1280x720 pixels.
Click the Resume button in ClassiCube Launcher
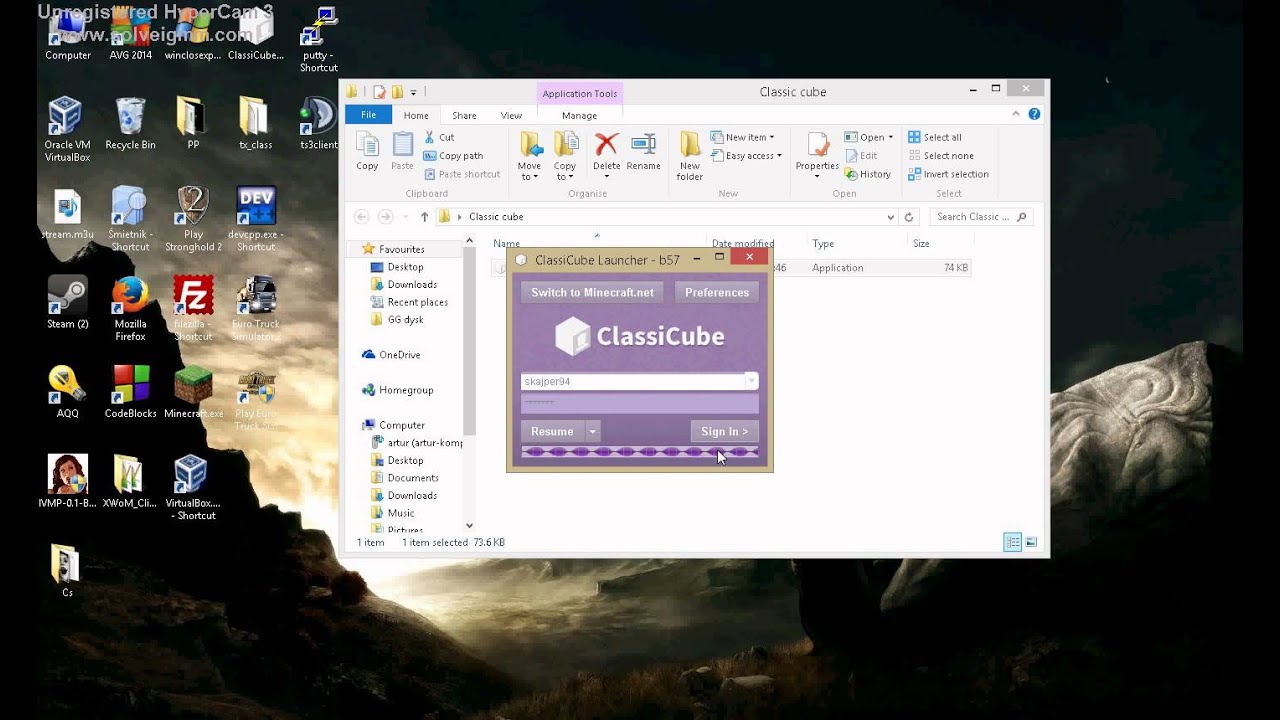click(x=552, y=432)
